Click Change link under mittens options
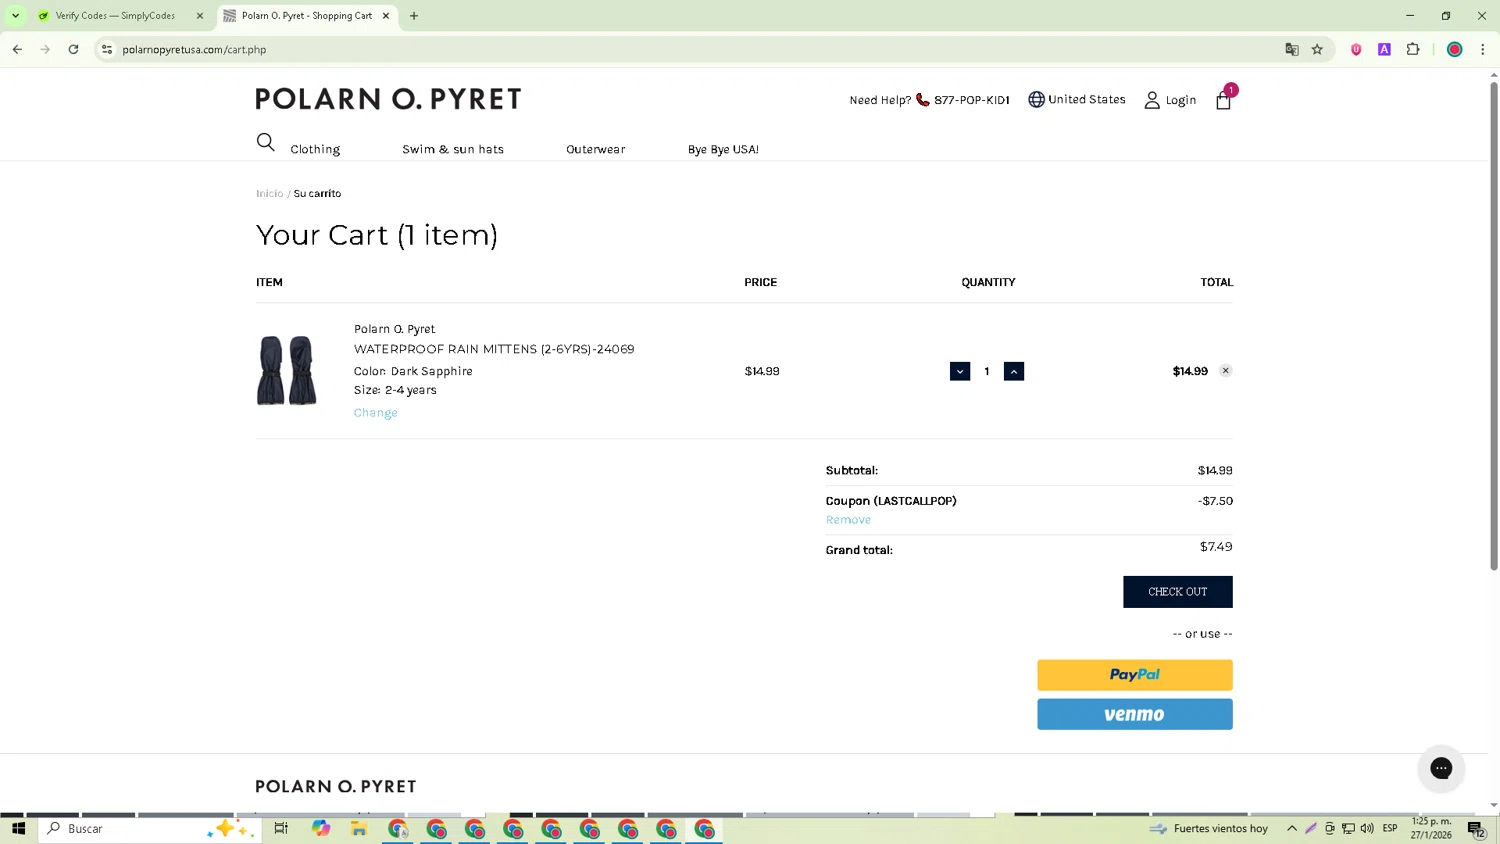Screen dimensions: 1500x844 375,412
